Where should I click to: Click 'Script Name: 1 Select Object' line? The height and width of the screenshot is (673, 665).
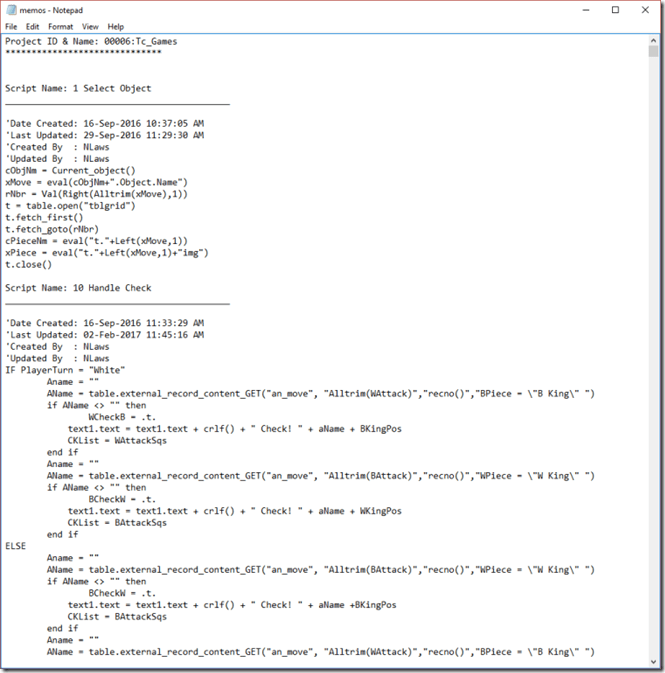click(x=78, y=88)
